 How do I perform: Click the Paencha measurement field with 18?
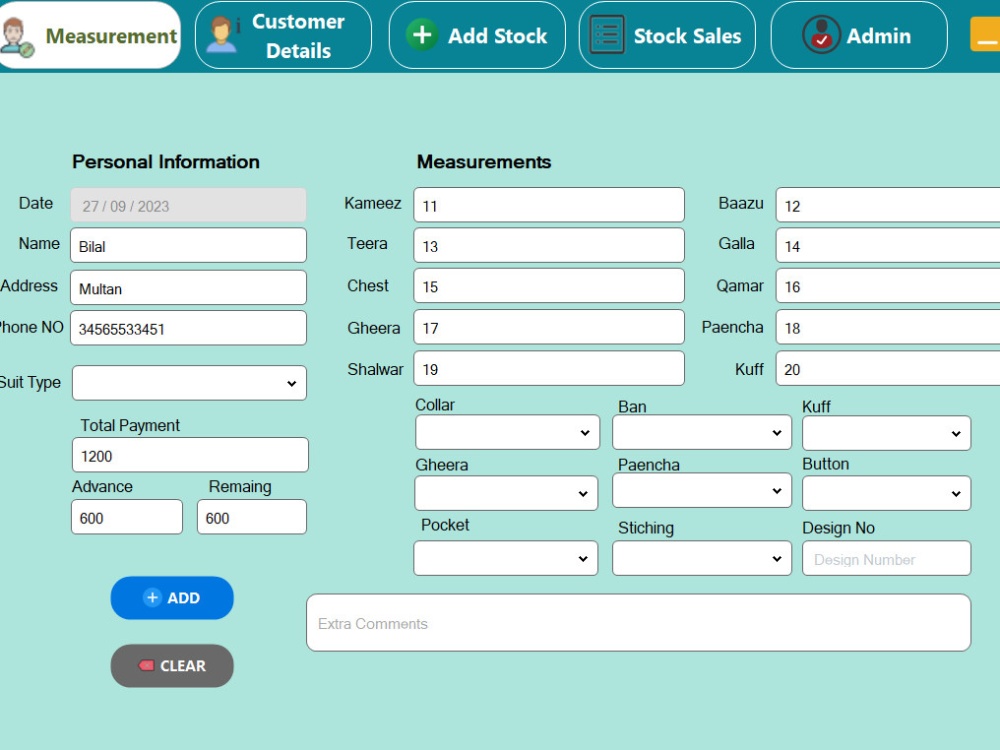[x=888, y=327]
